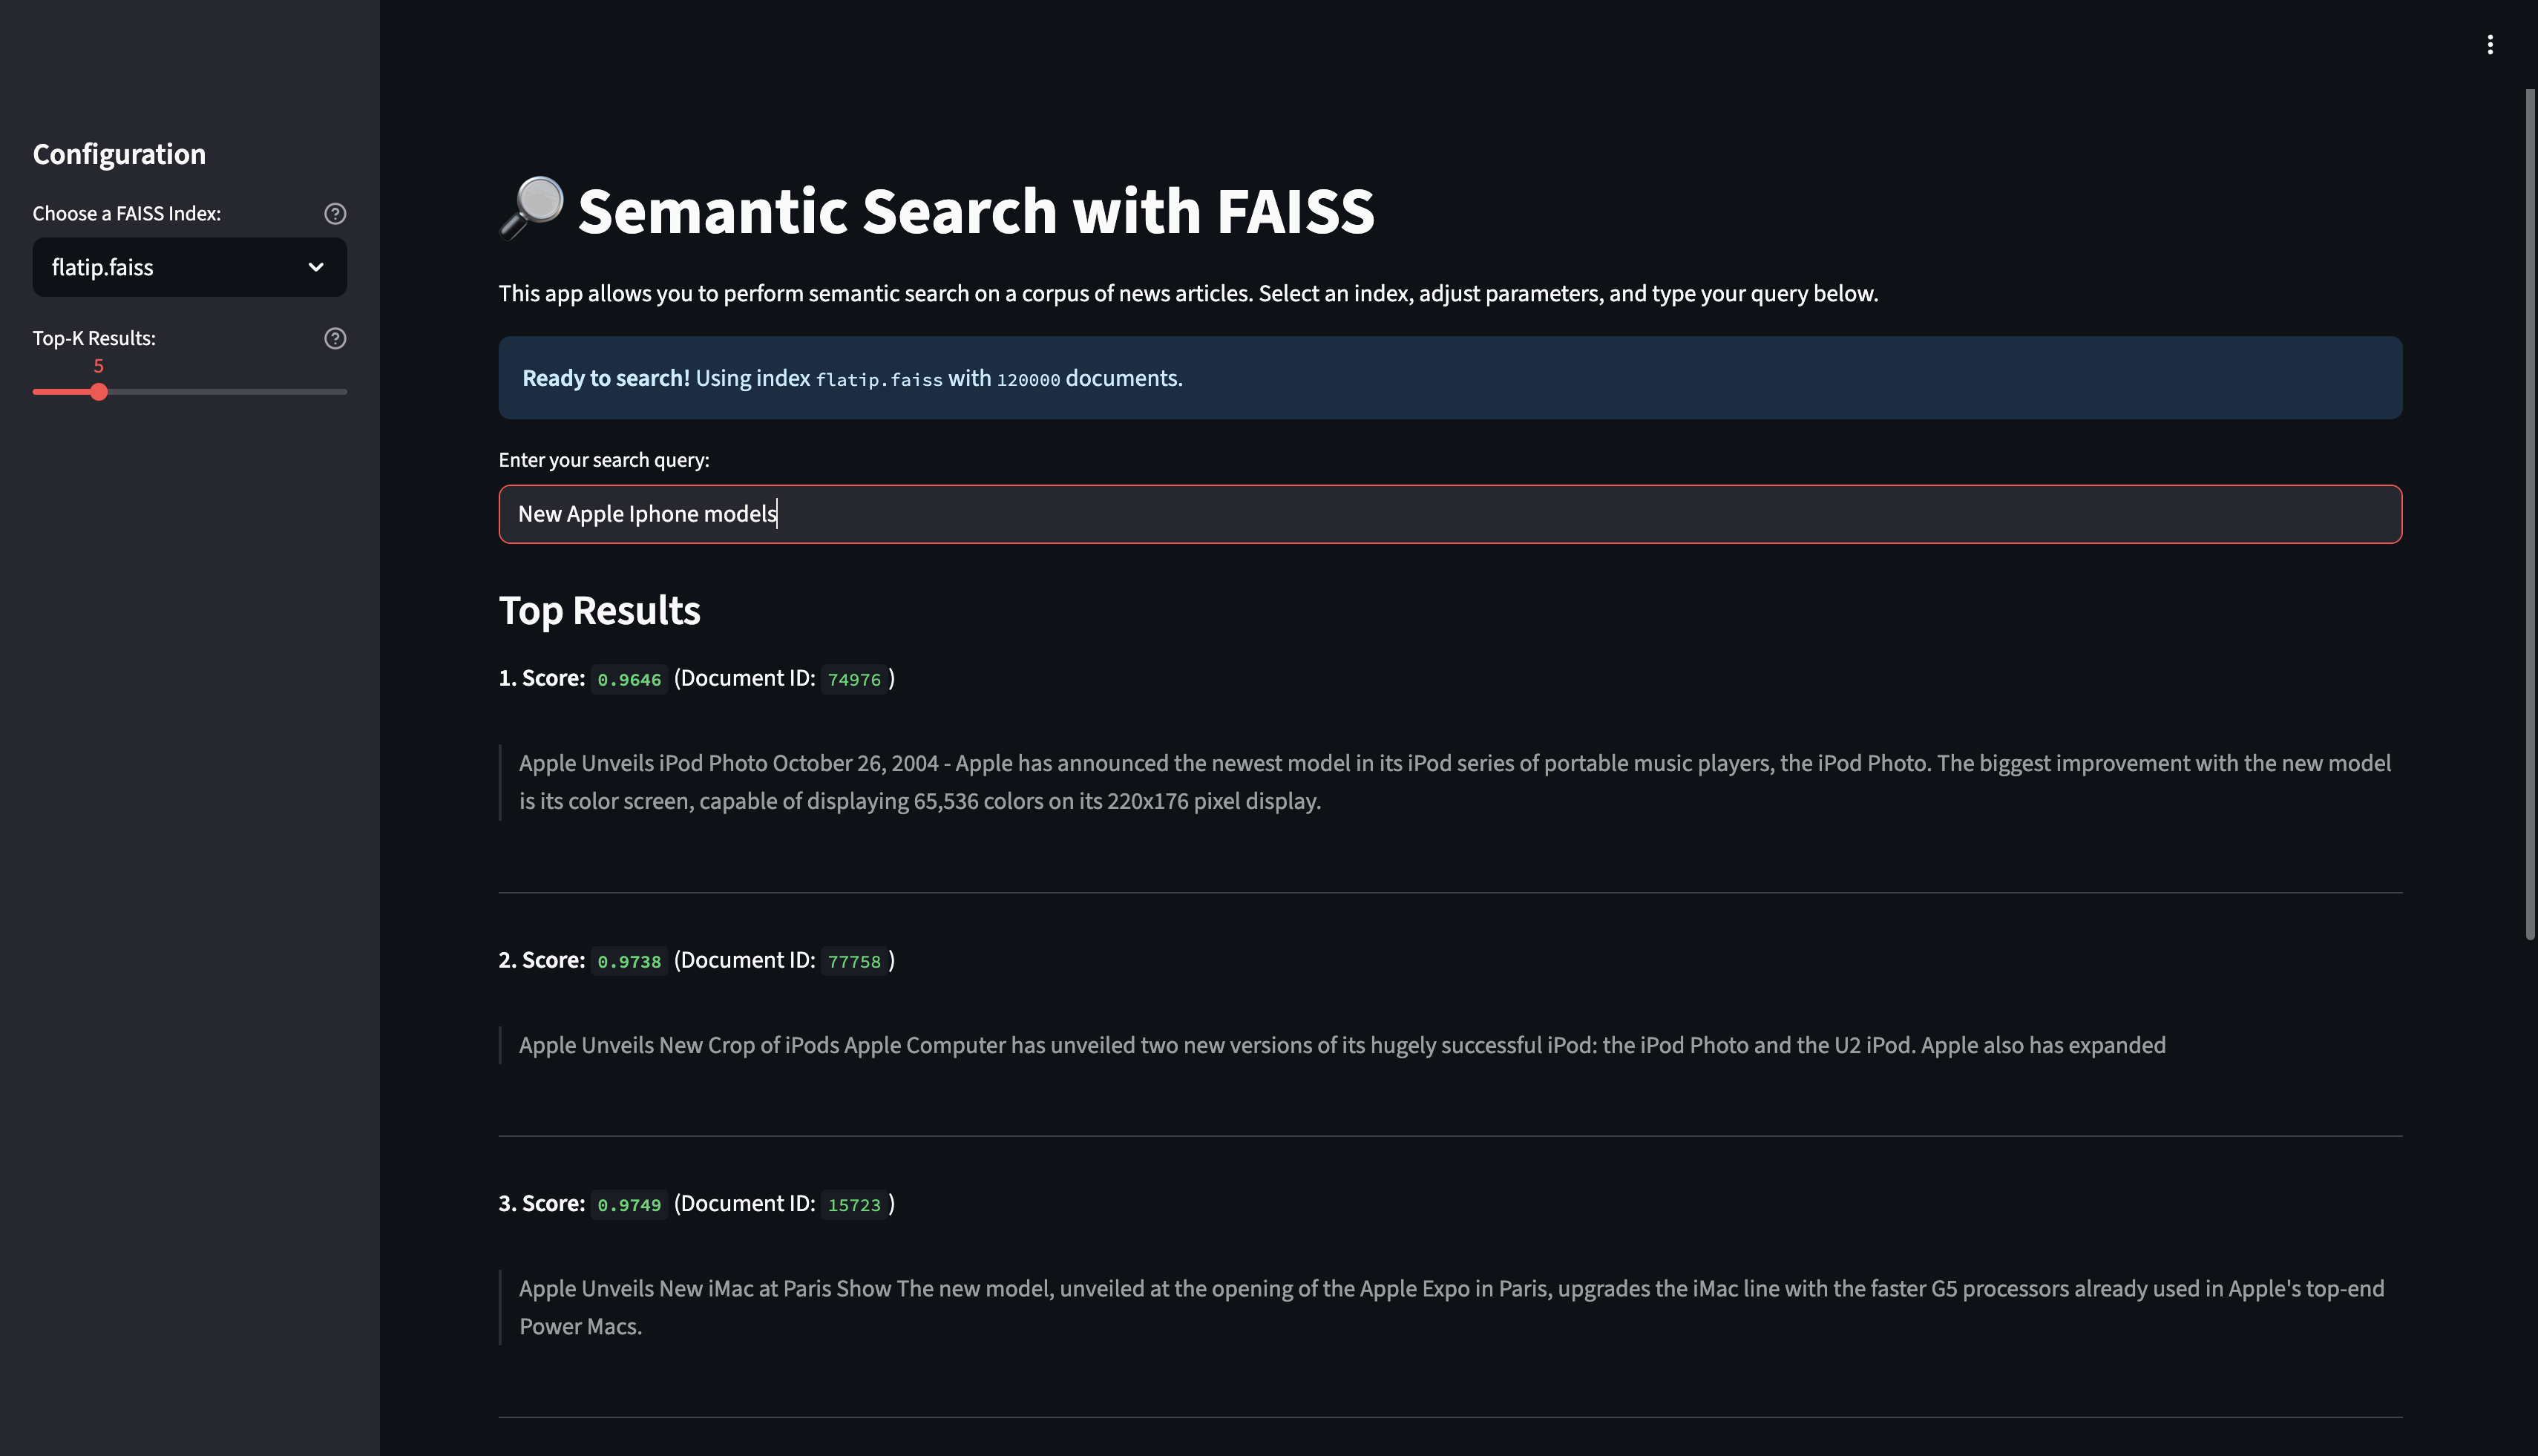This screenshot has width=2538, height=1456.
Task: Click the search query input field
Action: tap(1450, 514)
